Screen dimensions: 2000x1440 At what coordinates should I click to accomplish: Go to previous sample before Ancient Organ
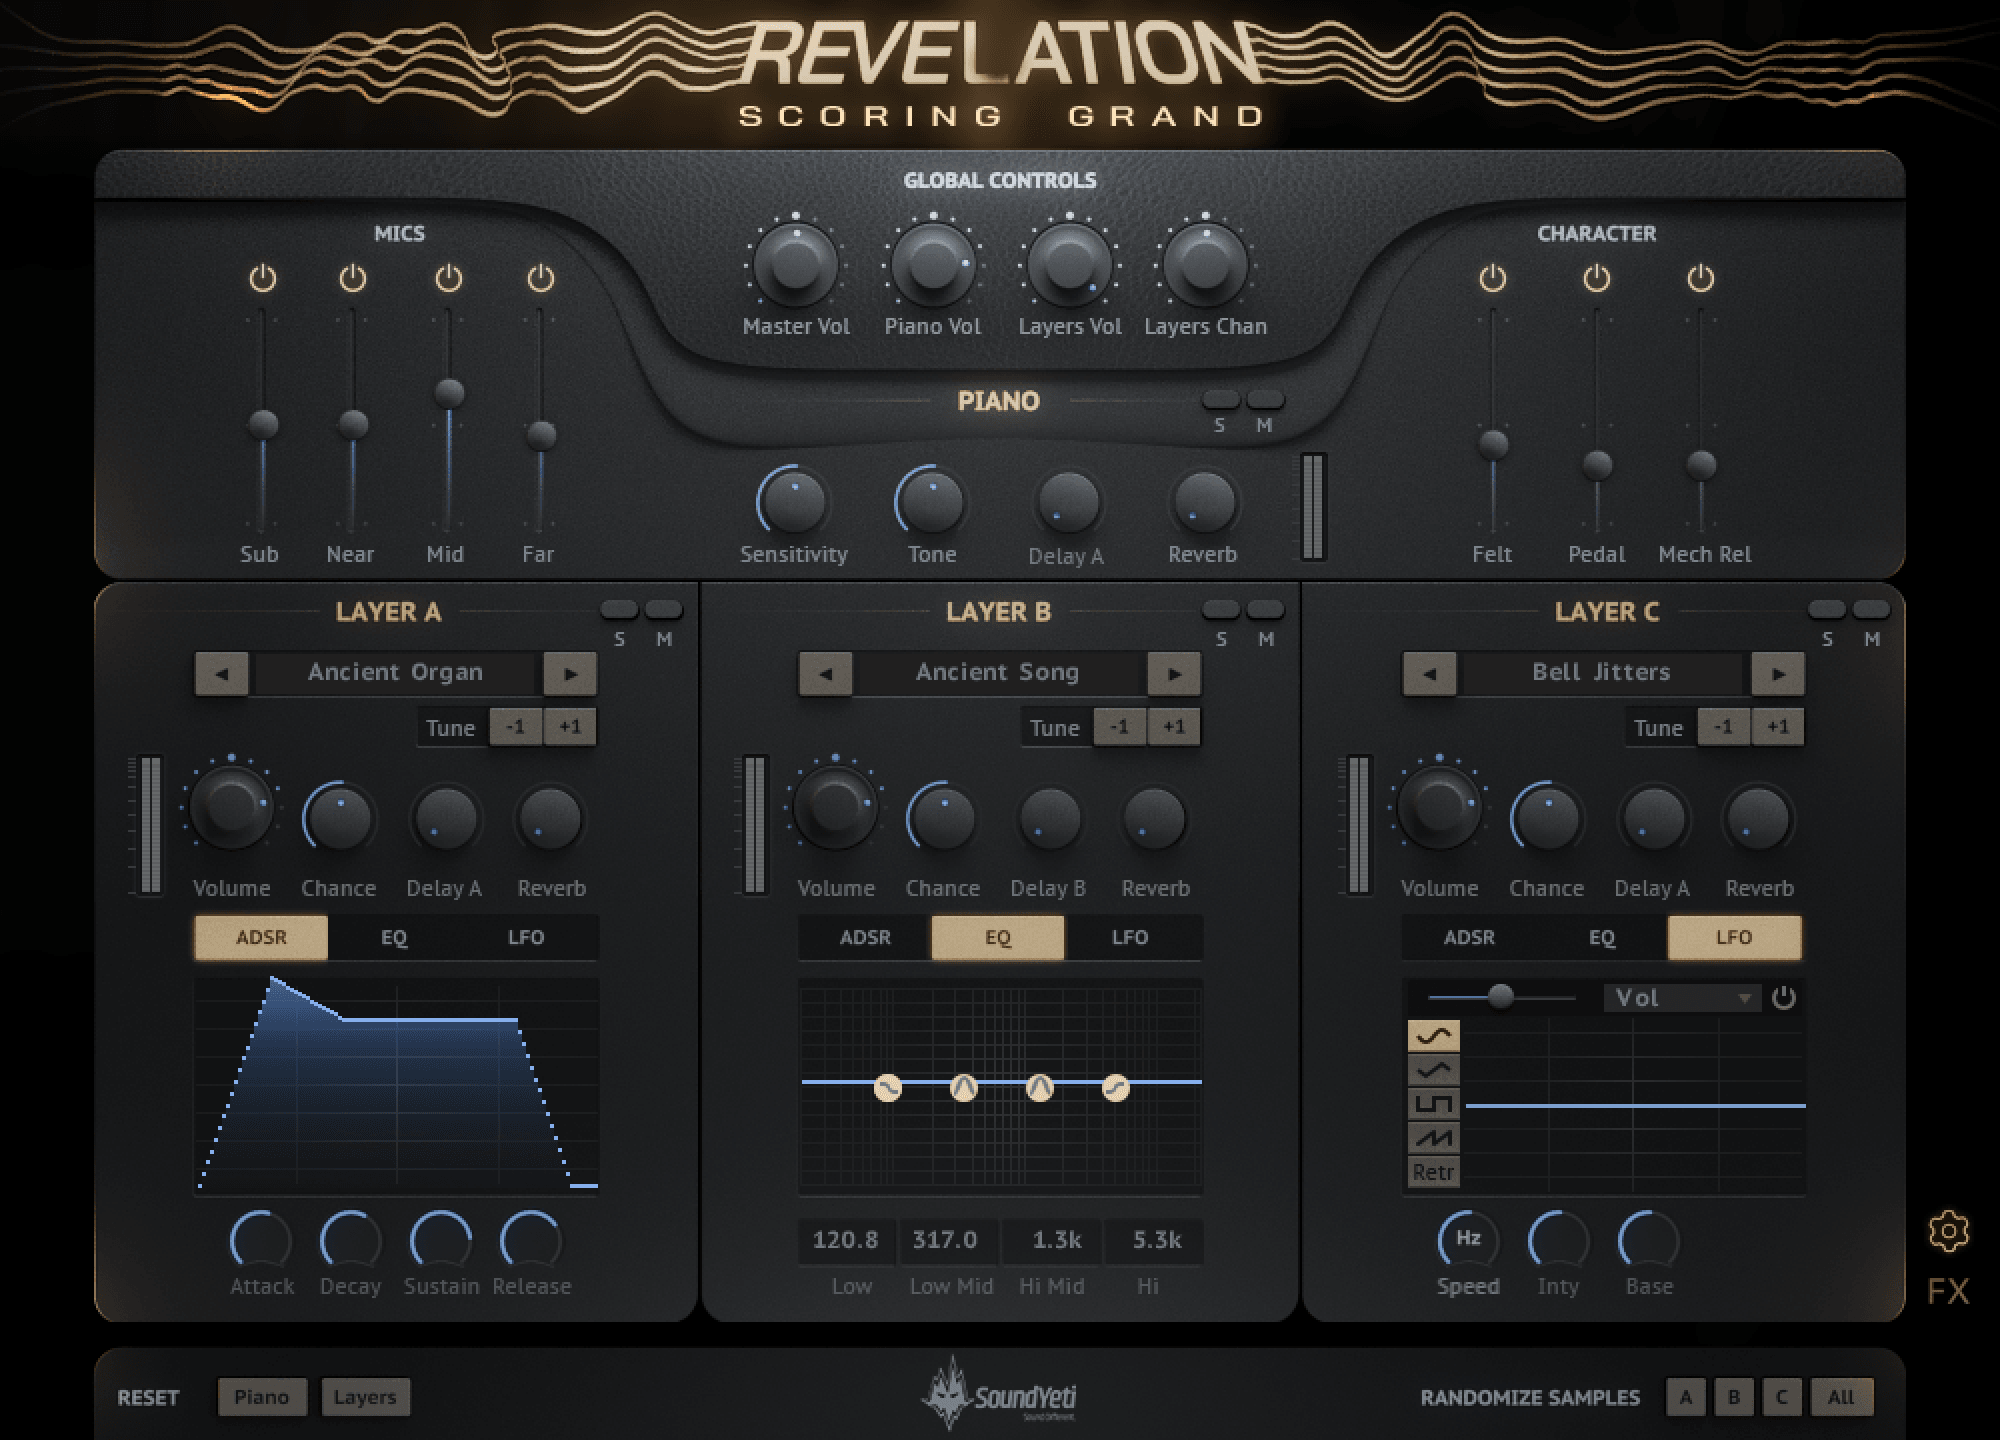tap(222, 674)
